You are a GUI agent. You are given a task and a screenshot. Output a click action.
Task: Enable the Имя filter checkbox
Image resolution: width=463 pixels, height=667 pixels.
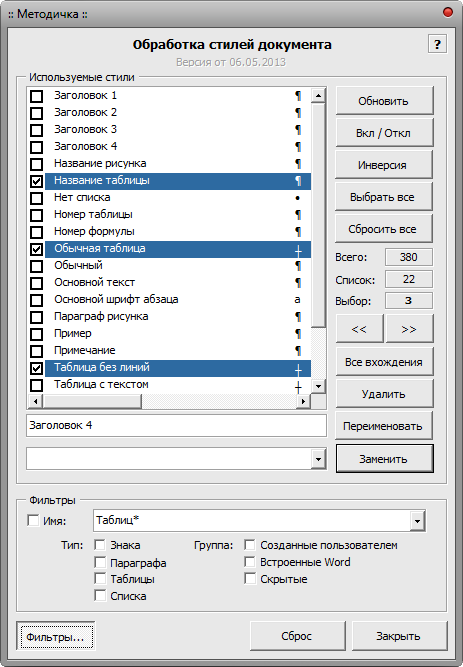click(33, 520)
